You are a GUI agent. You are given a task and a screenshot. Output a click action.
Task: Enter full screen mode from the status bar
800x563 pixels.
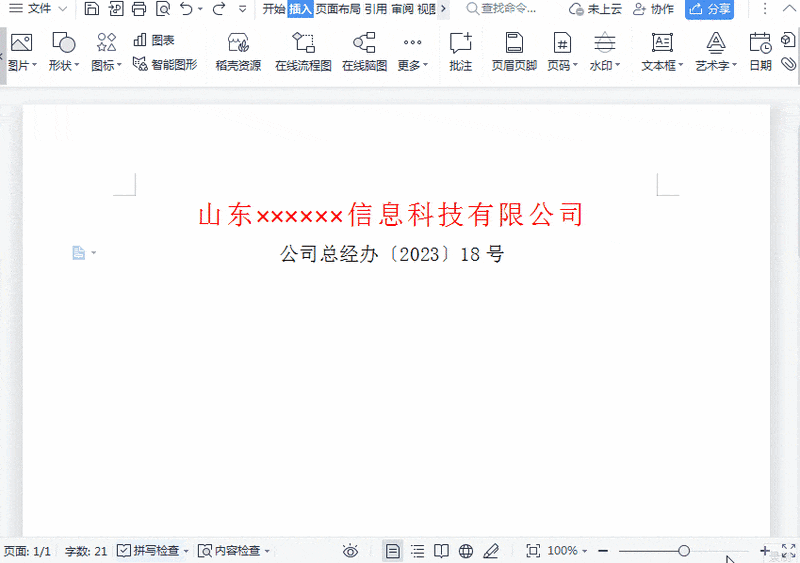click(788, 551)
